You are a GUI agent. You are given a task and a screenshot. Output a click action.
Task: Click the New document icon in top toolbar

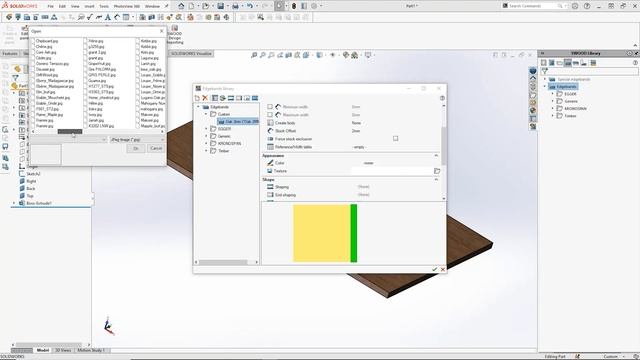coord(191,6)
